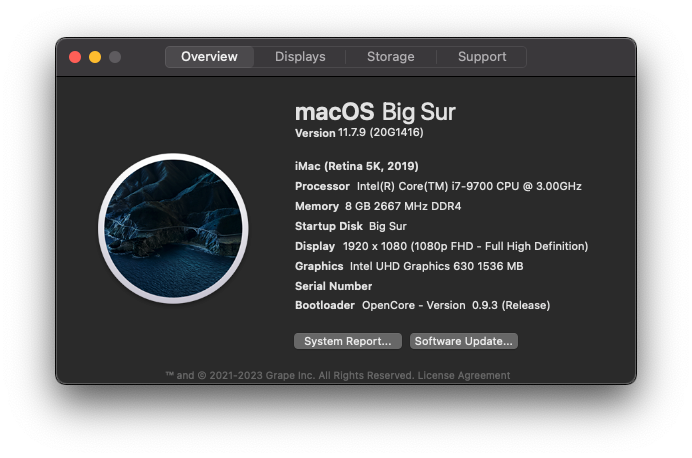The image size is (692, 458).
Task: Select the Overview tab
Action: (209, 57)
